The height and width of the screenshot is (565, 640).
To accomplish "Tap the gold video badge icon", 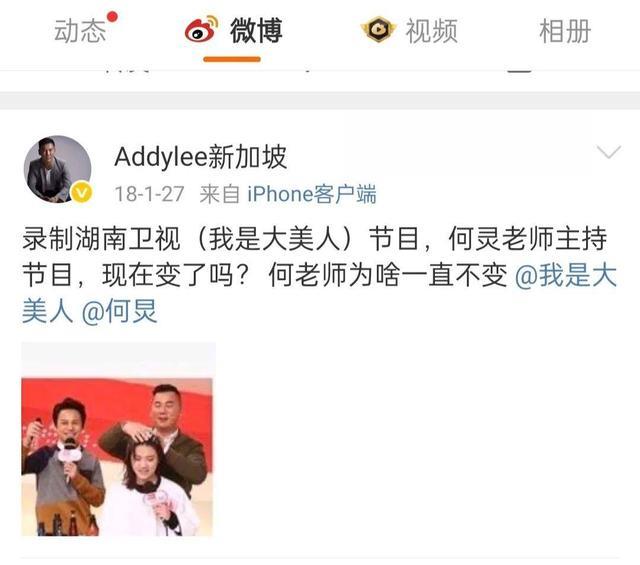I will (x=378, y=29).
